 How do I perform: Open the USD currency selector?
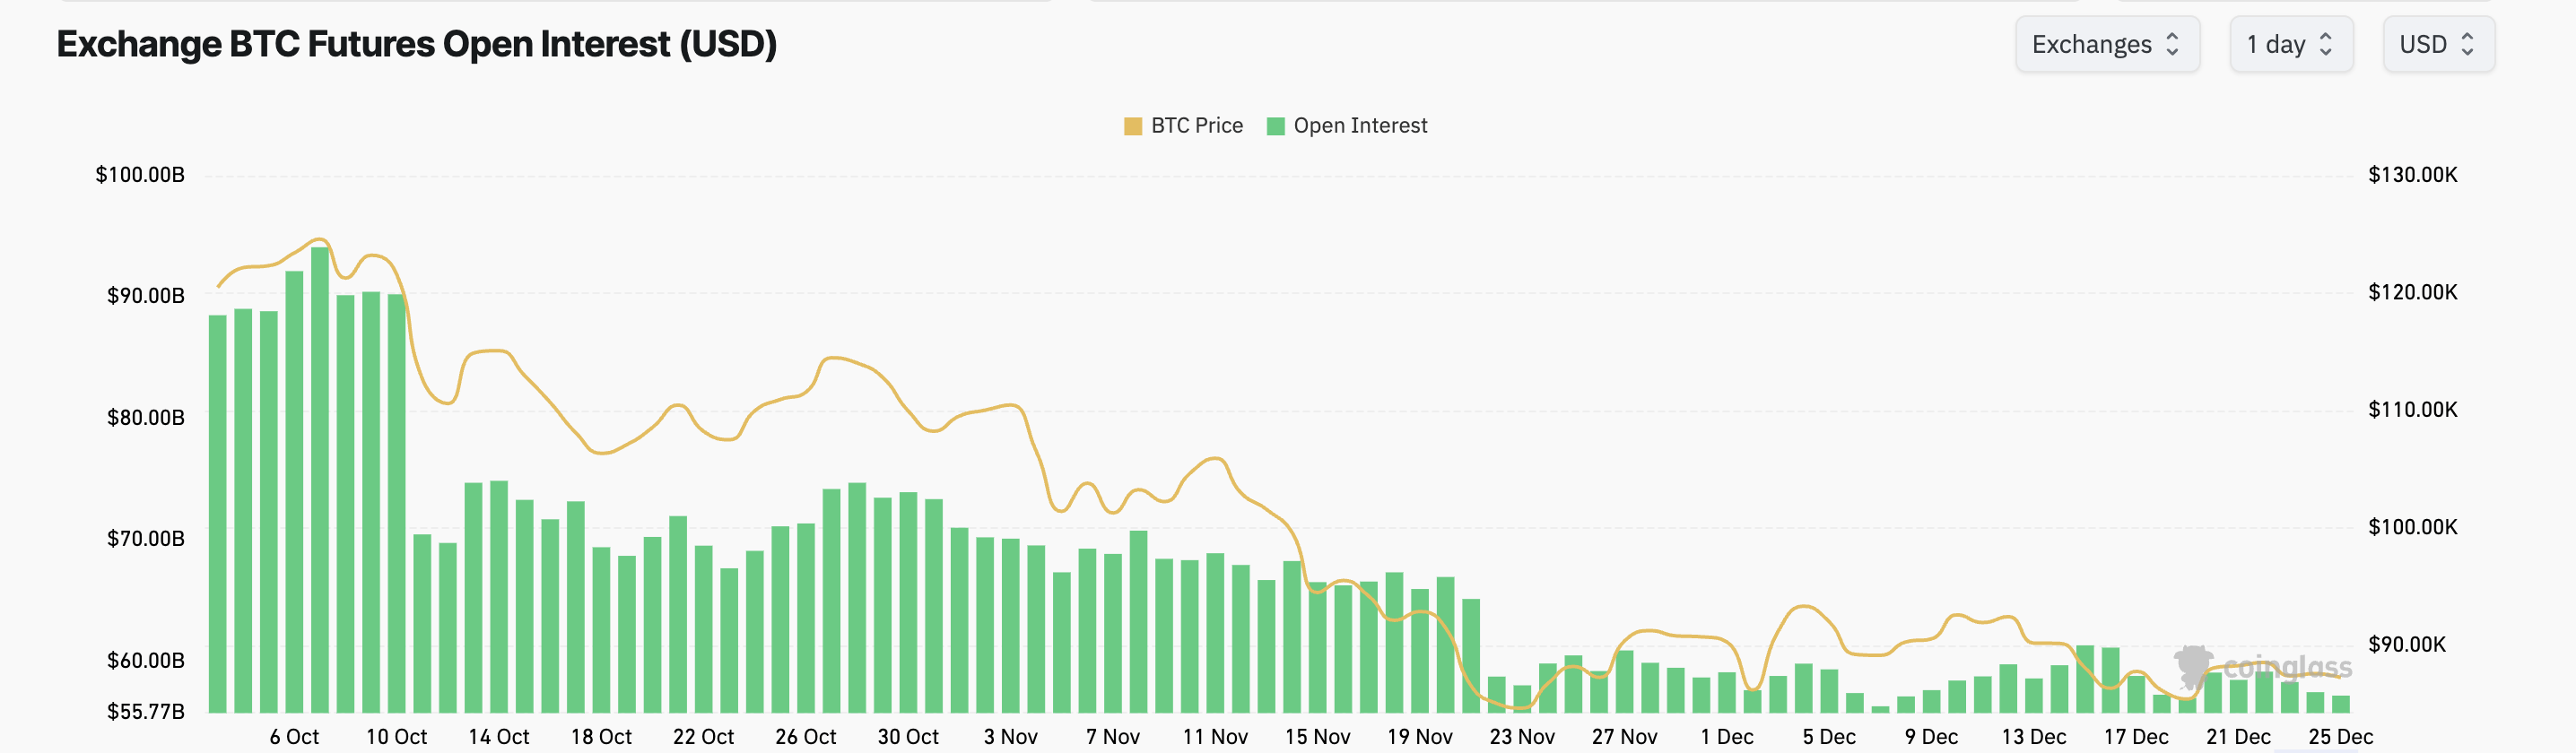click(x=2437, y=44)
